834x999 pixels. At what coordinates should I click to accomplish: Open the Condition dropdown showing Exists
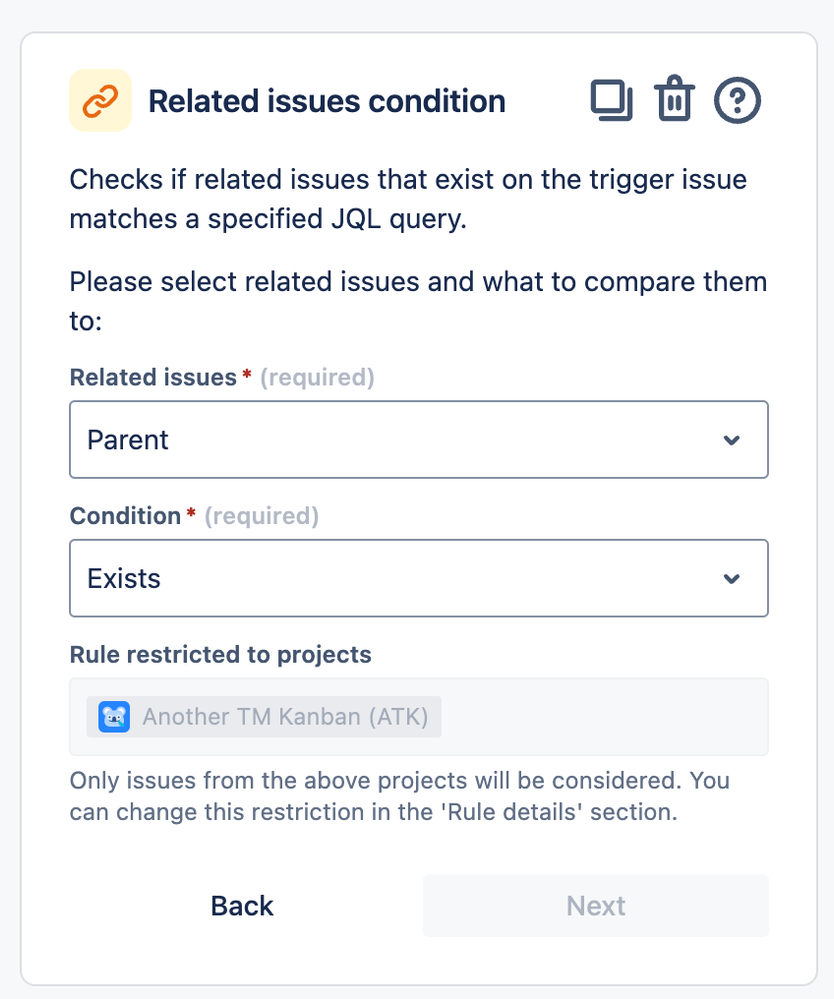419,579
